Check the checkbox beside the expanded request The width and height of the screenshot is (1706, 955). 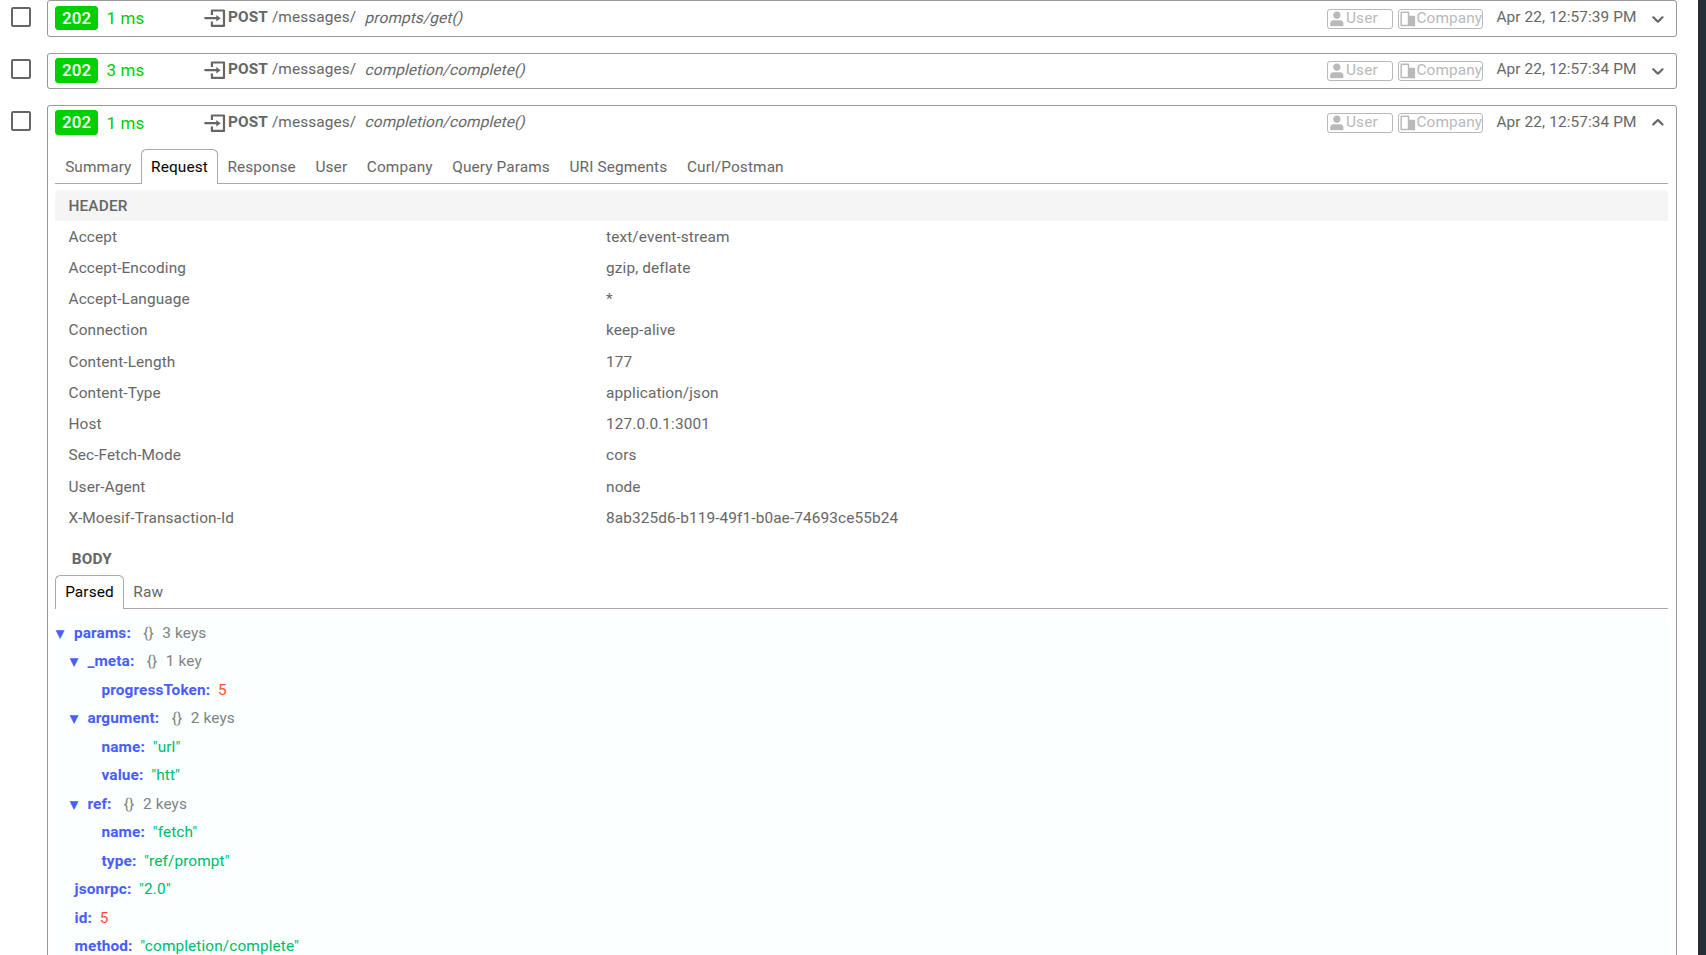tap(20, 122)
